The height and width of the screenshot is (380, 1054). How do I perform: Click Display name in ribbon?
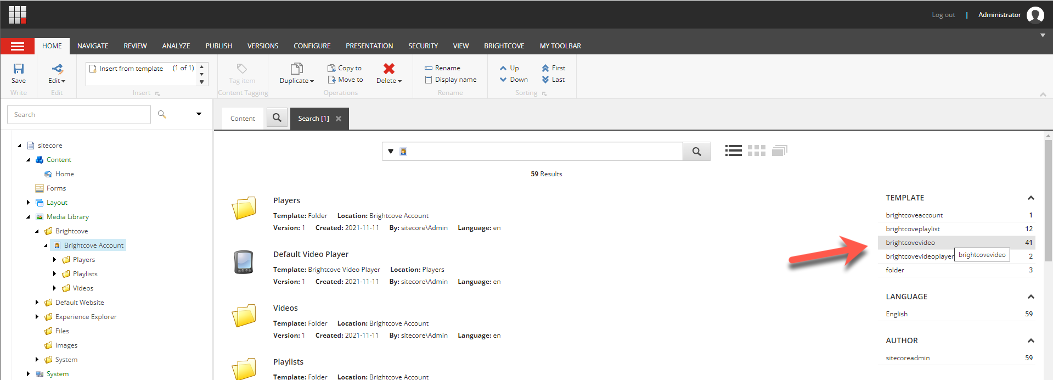pyautogui.click(x=451, y=79)
